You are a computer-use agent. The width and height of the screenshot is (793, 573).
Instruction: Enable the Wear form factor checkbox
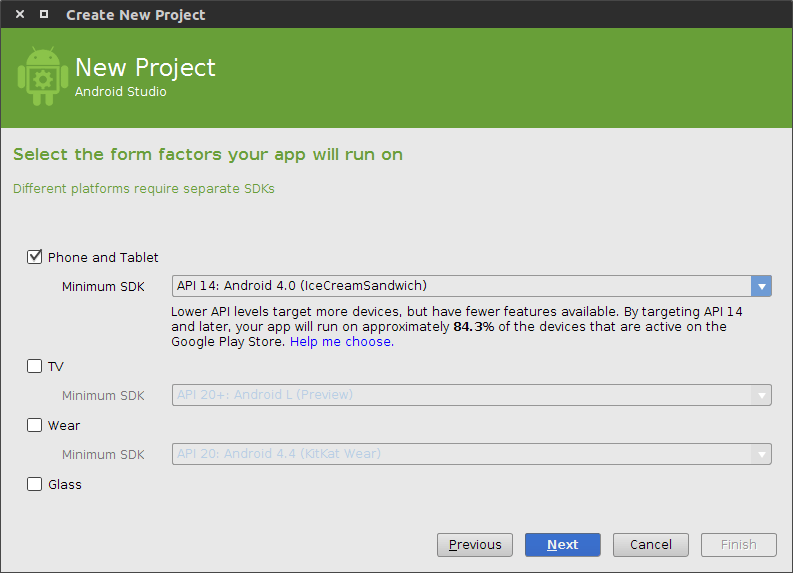34,425
